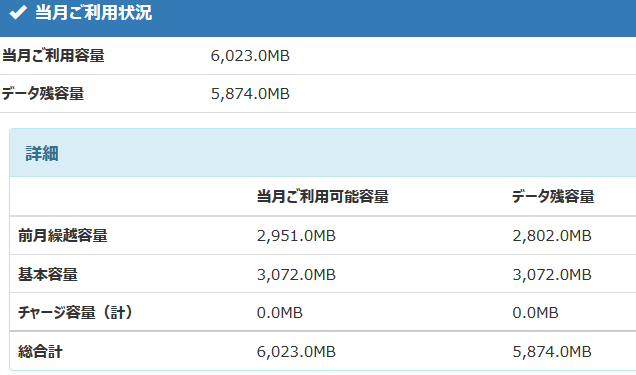Click the 5,874.0MB value under 当月ご利用容量
The image size is (636, 375).
pyautogui.click(x=250, y=94)
